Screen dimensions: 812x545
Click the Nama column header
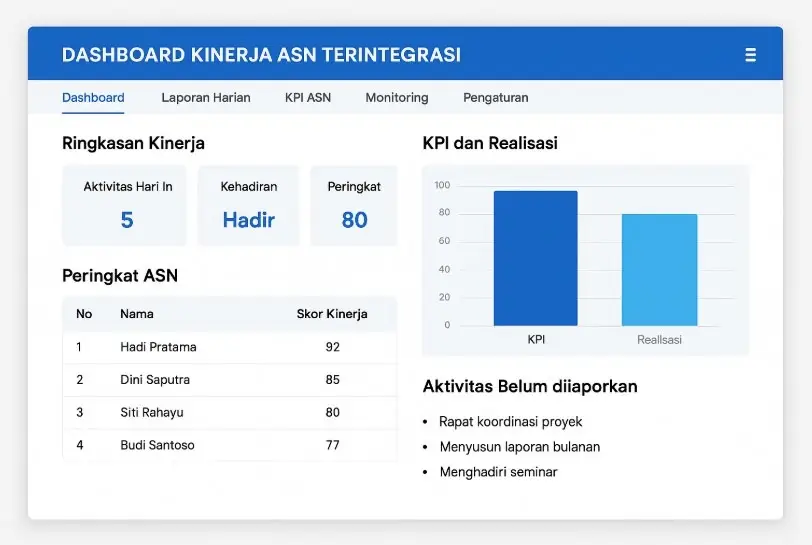click(x=137, y=314)
